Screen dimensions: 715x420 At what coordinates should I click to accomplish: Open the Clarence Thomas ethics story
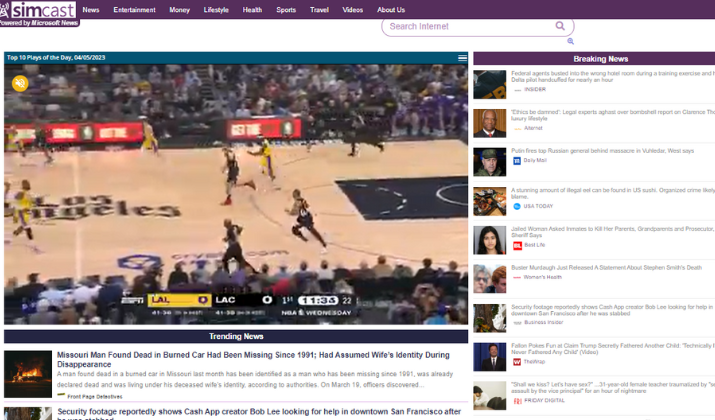click(x=613, y=115)
